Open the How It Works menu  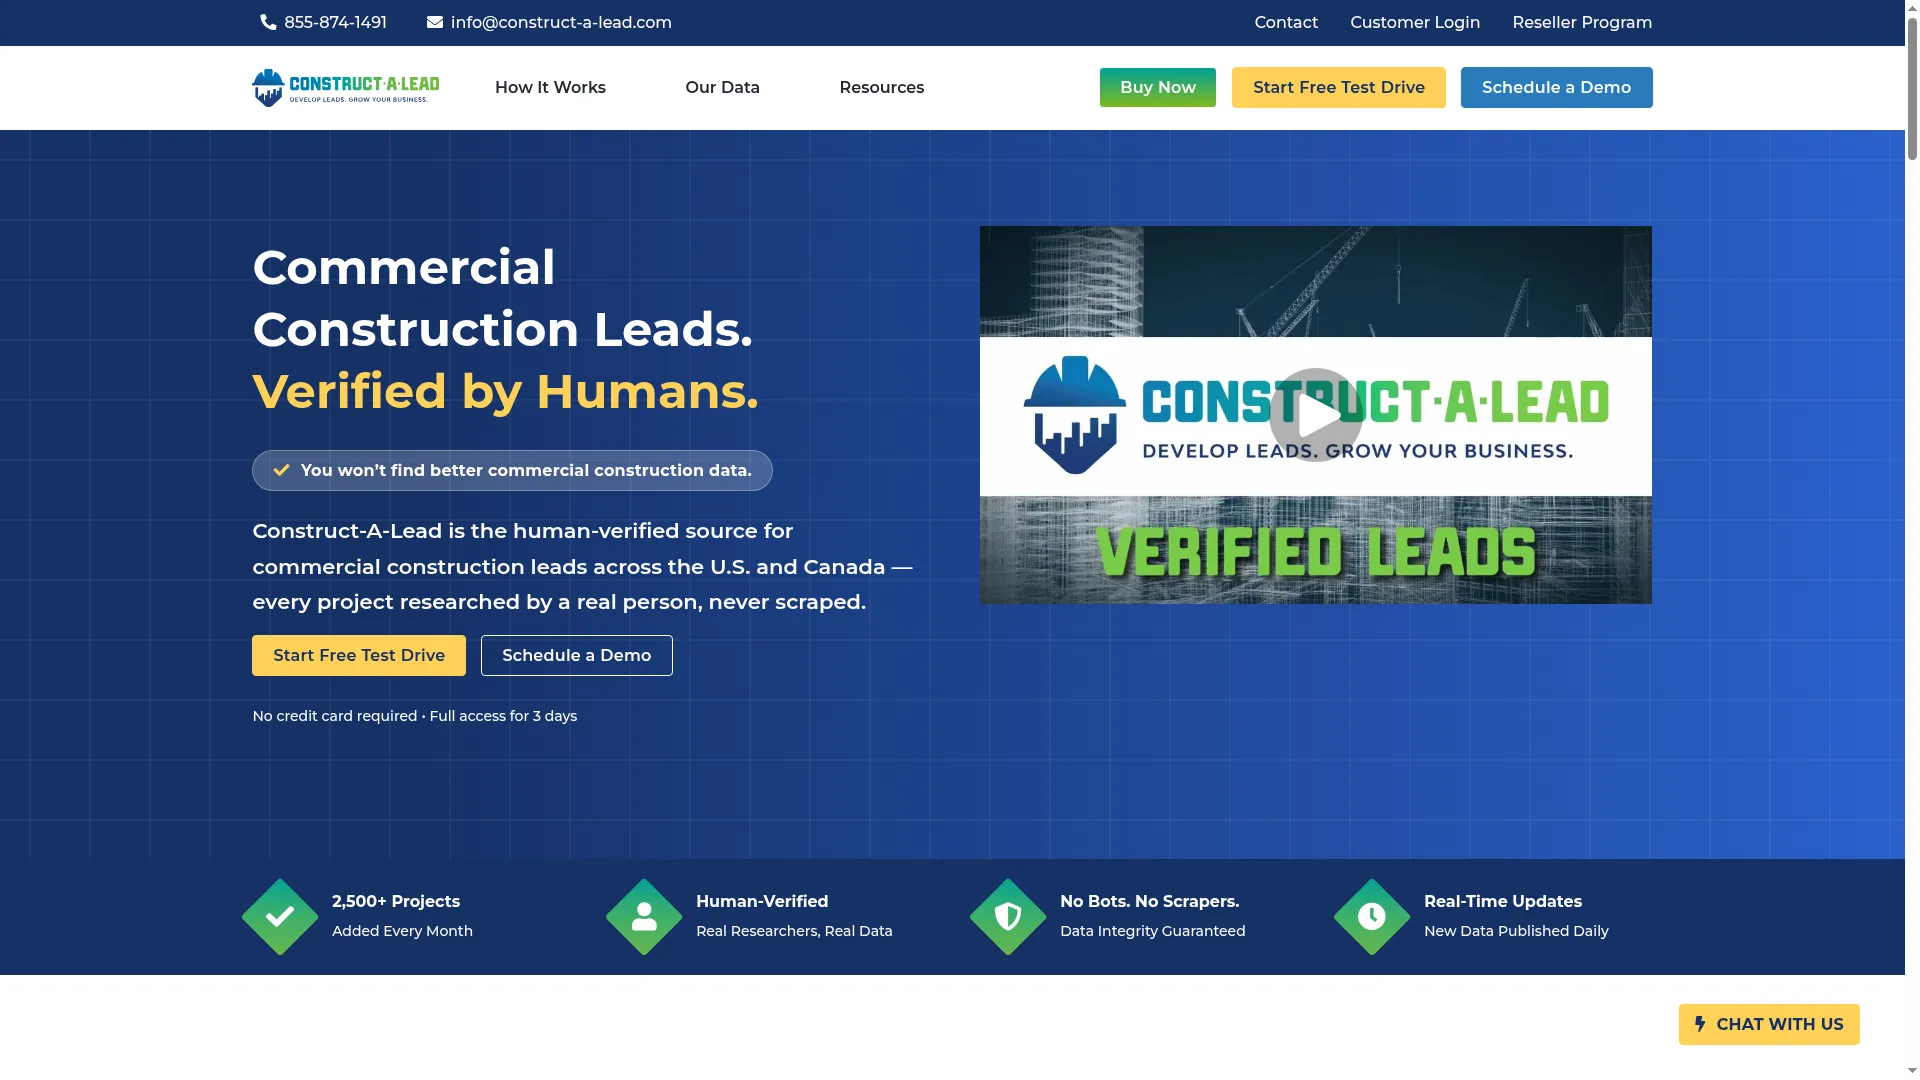(550, 88)
